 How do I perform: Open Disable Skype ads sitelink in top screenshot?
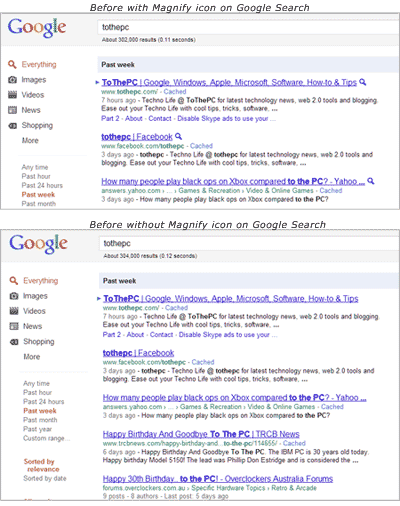pyautogui.click(x=226, y=118)
